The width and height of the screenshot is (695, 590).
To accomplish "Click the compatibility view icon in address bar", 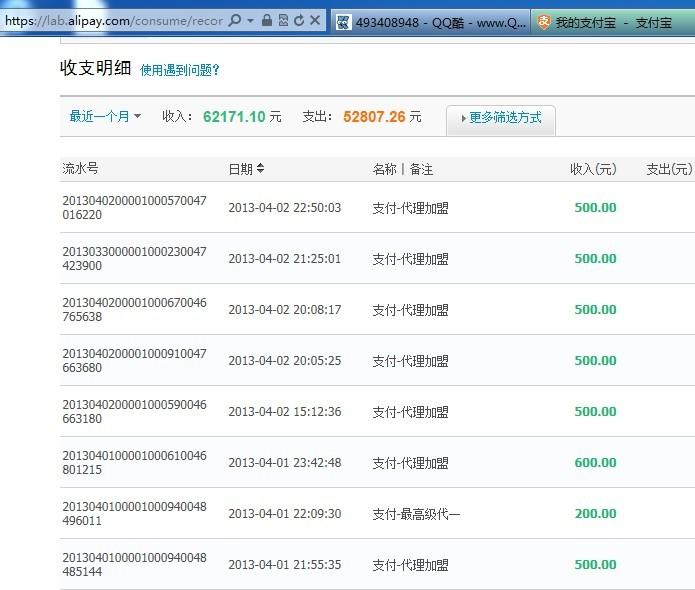I will [283, 20].
